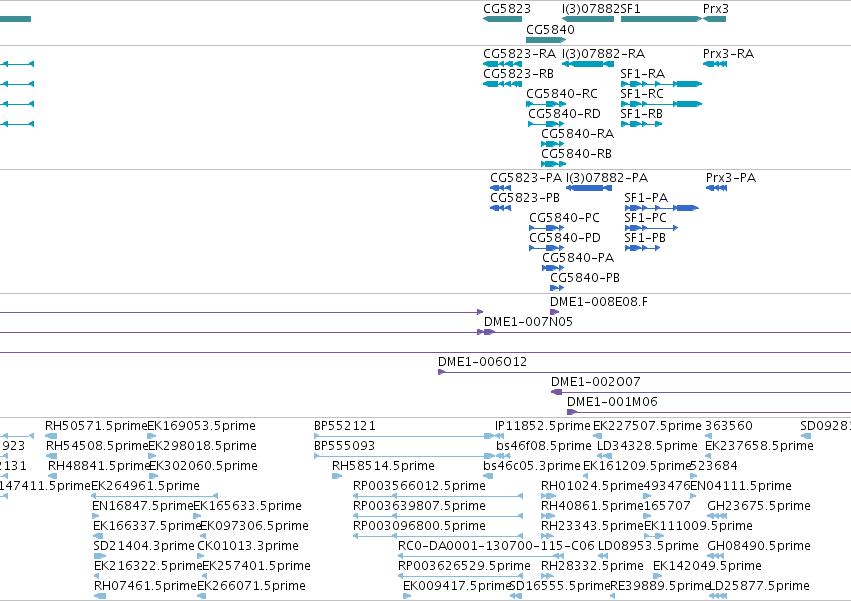Click the BP555093 cDNA label
This screenshot has width=851, height=601.
[x=345, y=446]
